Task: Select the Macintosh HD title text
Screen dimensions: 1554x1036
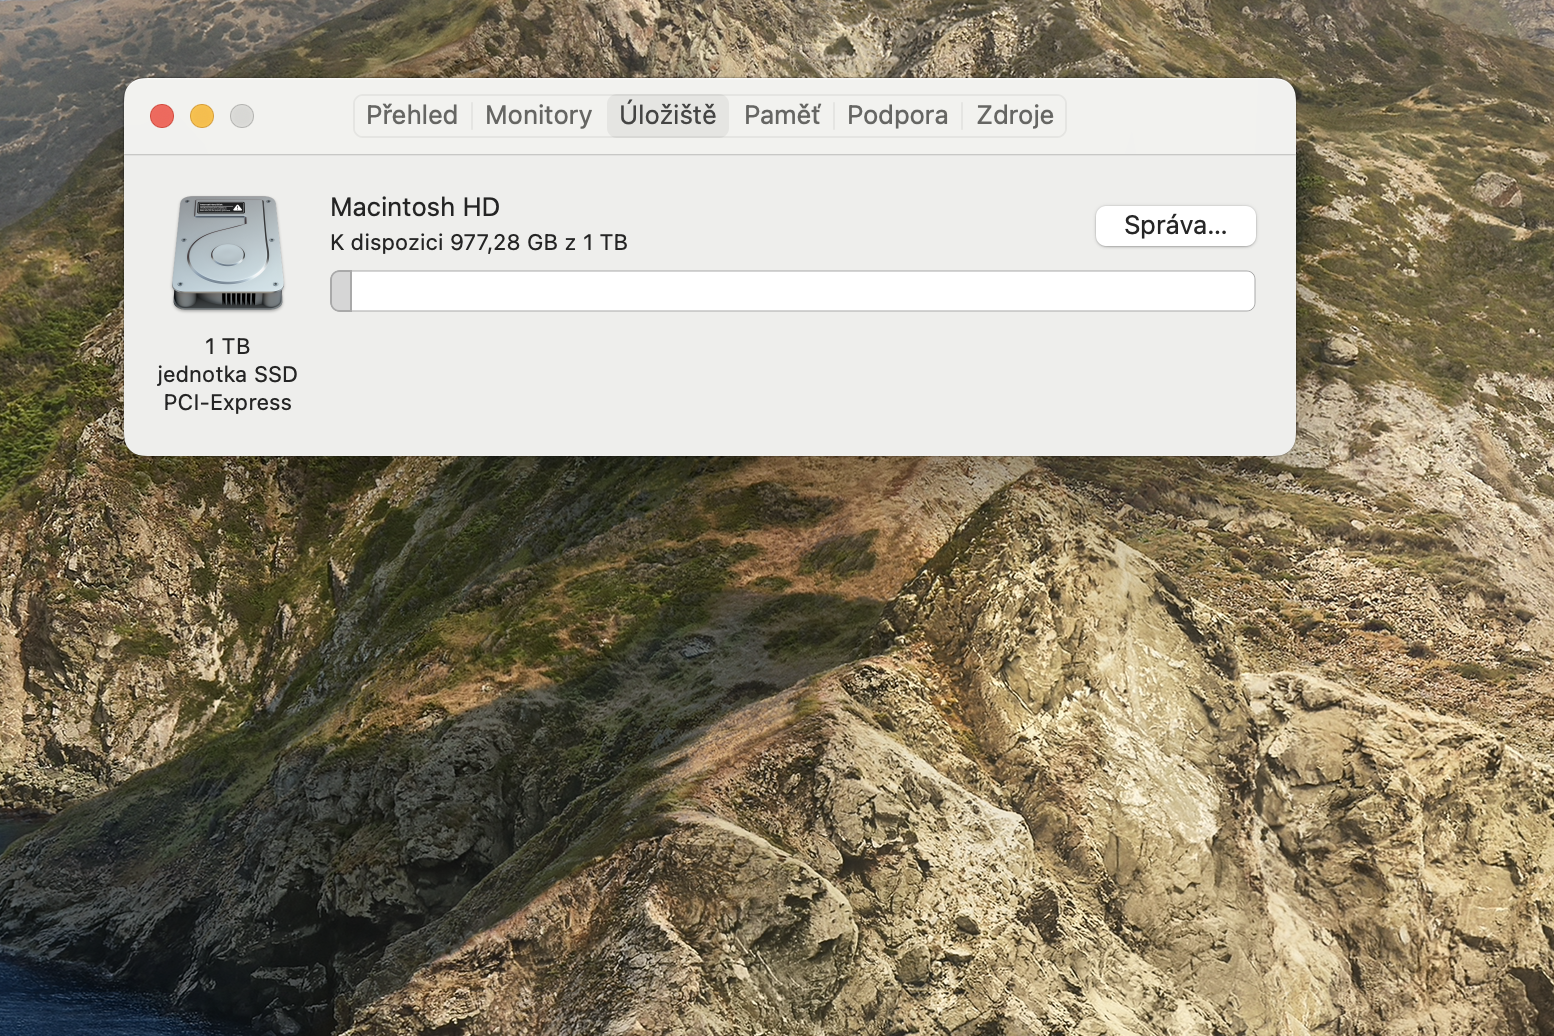Action: [x=415, y=207]
